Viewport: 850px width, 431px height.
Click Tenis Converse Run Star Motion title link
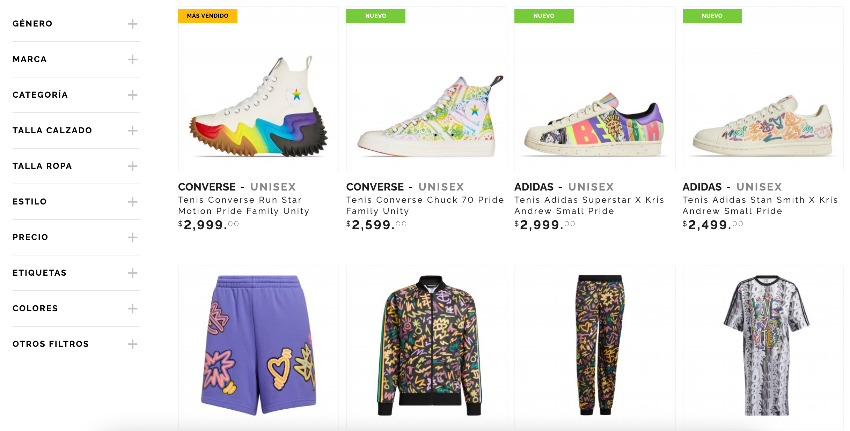(x=243, y=205)
